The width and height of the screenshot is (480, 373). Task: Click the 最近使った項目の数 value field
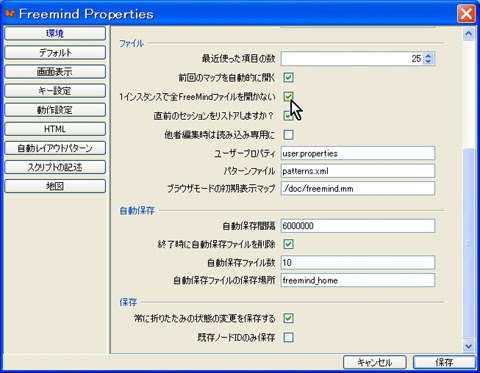coord(352,59)
